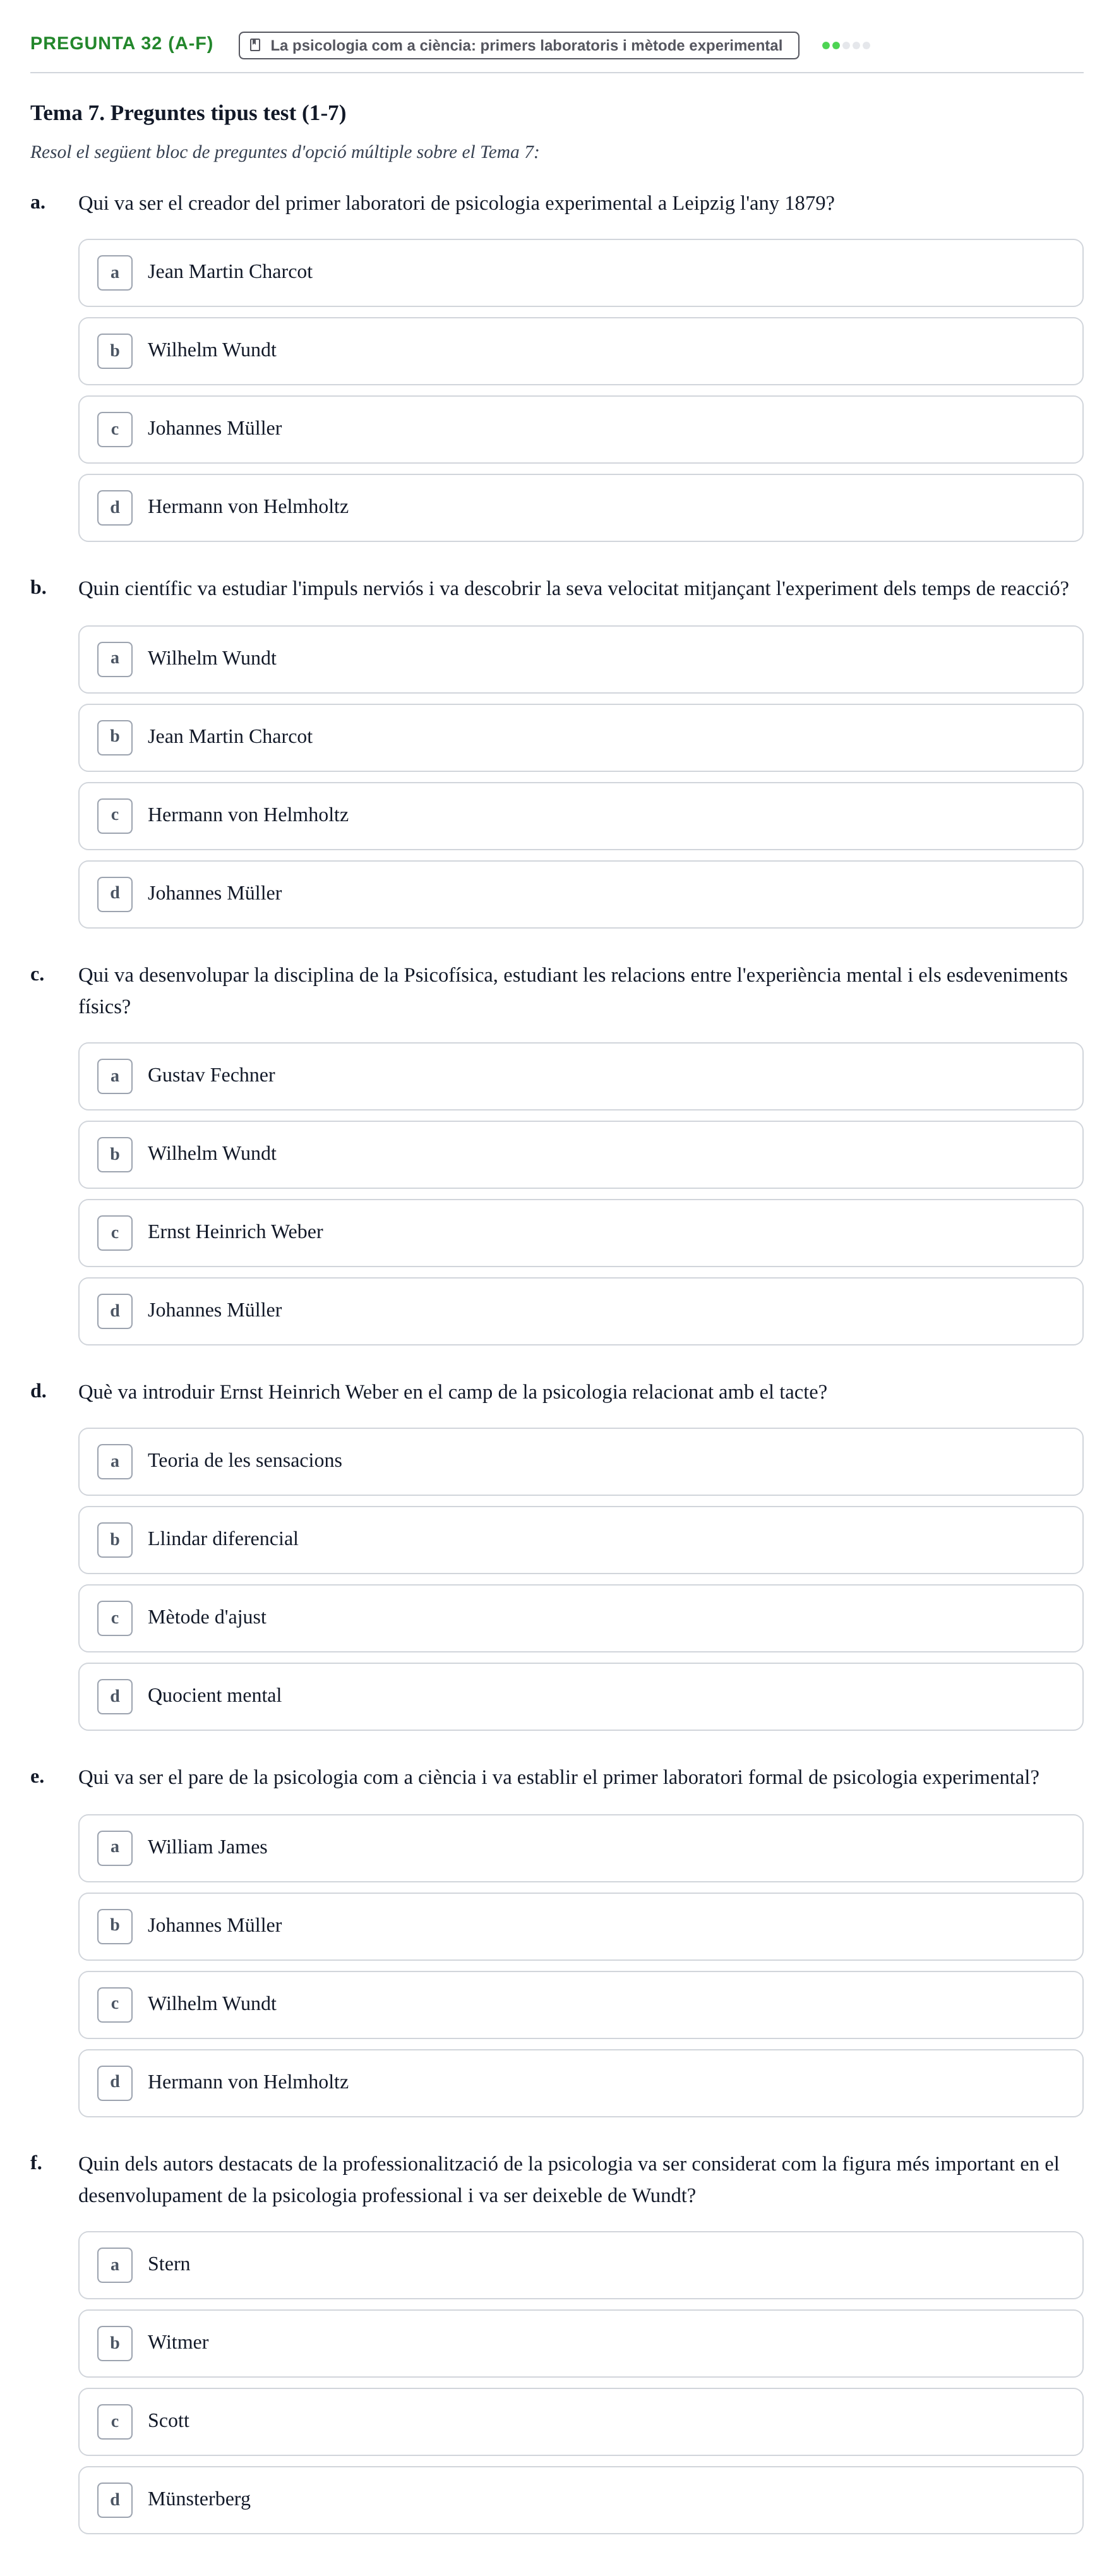This screenshot has height=2576, width=1114.
Task: Select Münsterberg for question f
Action: pos(580,2500)
